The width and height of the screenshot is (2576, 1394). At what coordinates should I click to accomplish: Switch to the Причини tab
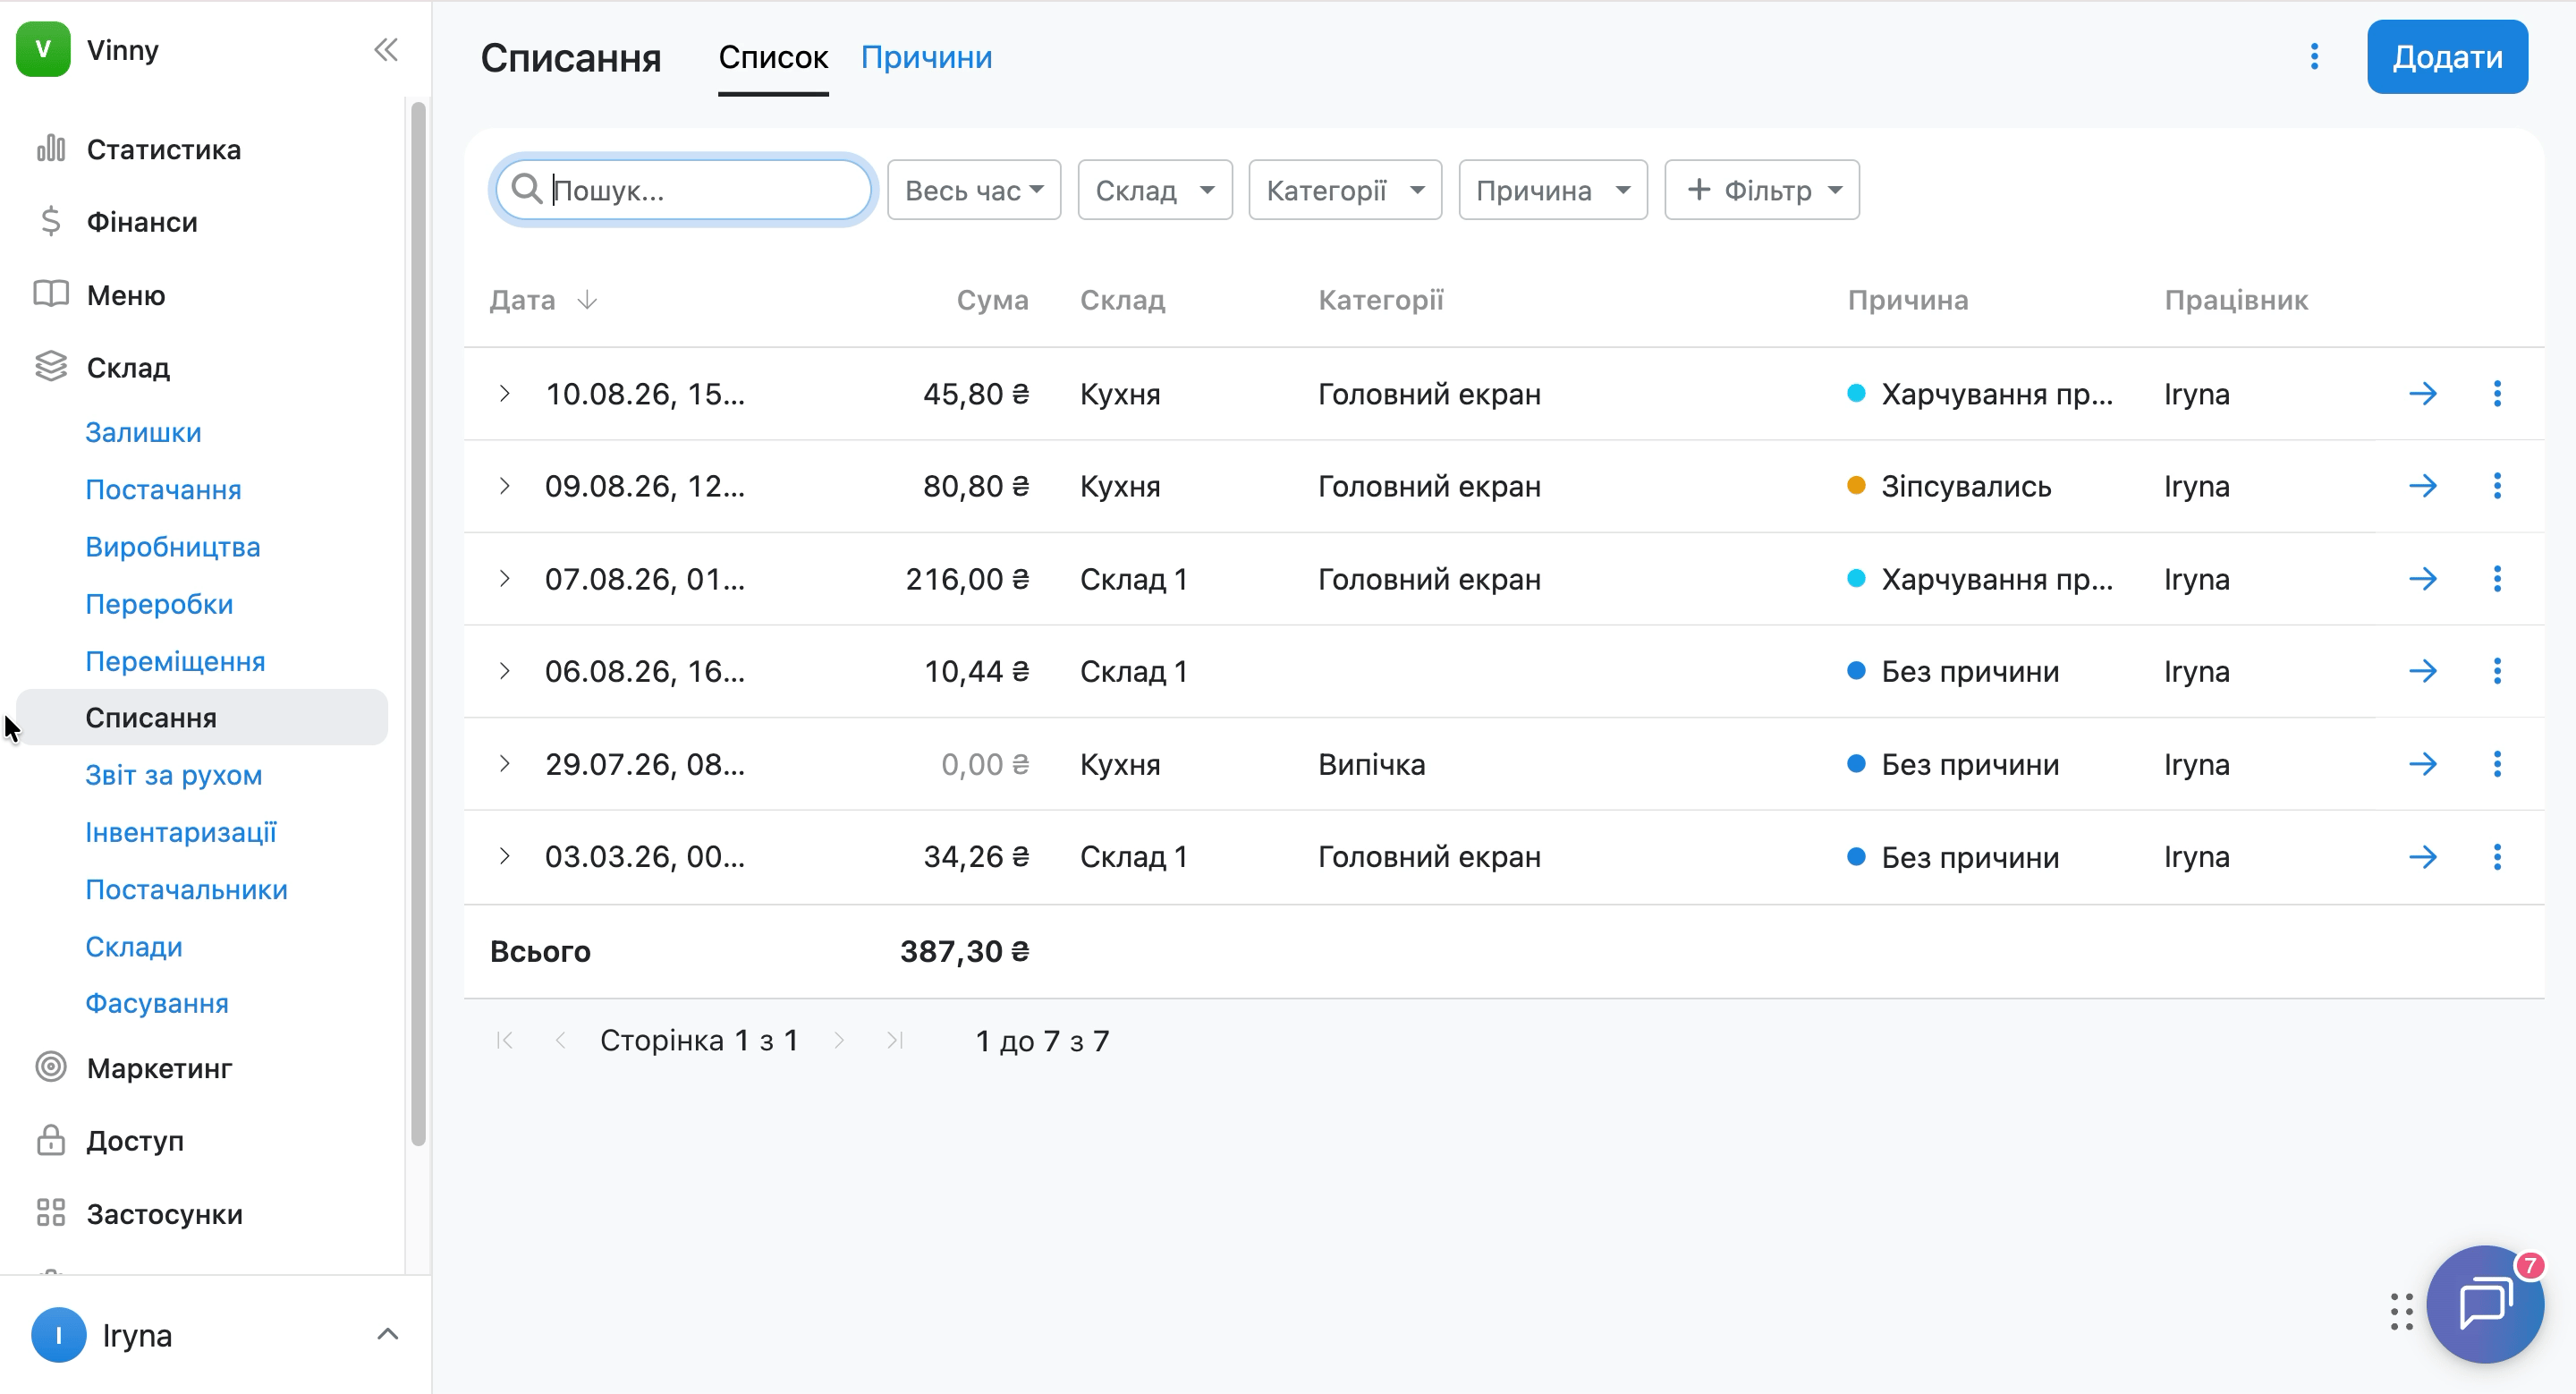926,57
